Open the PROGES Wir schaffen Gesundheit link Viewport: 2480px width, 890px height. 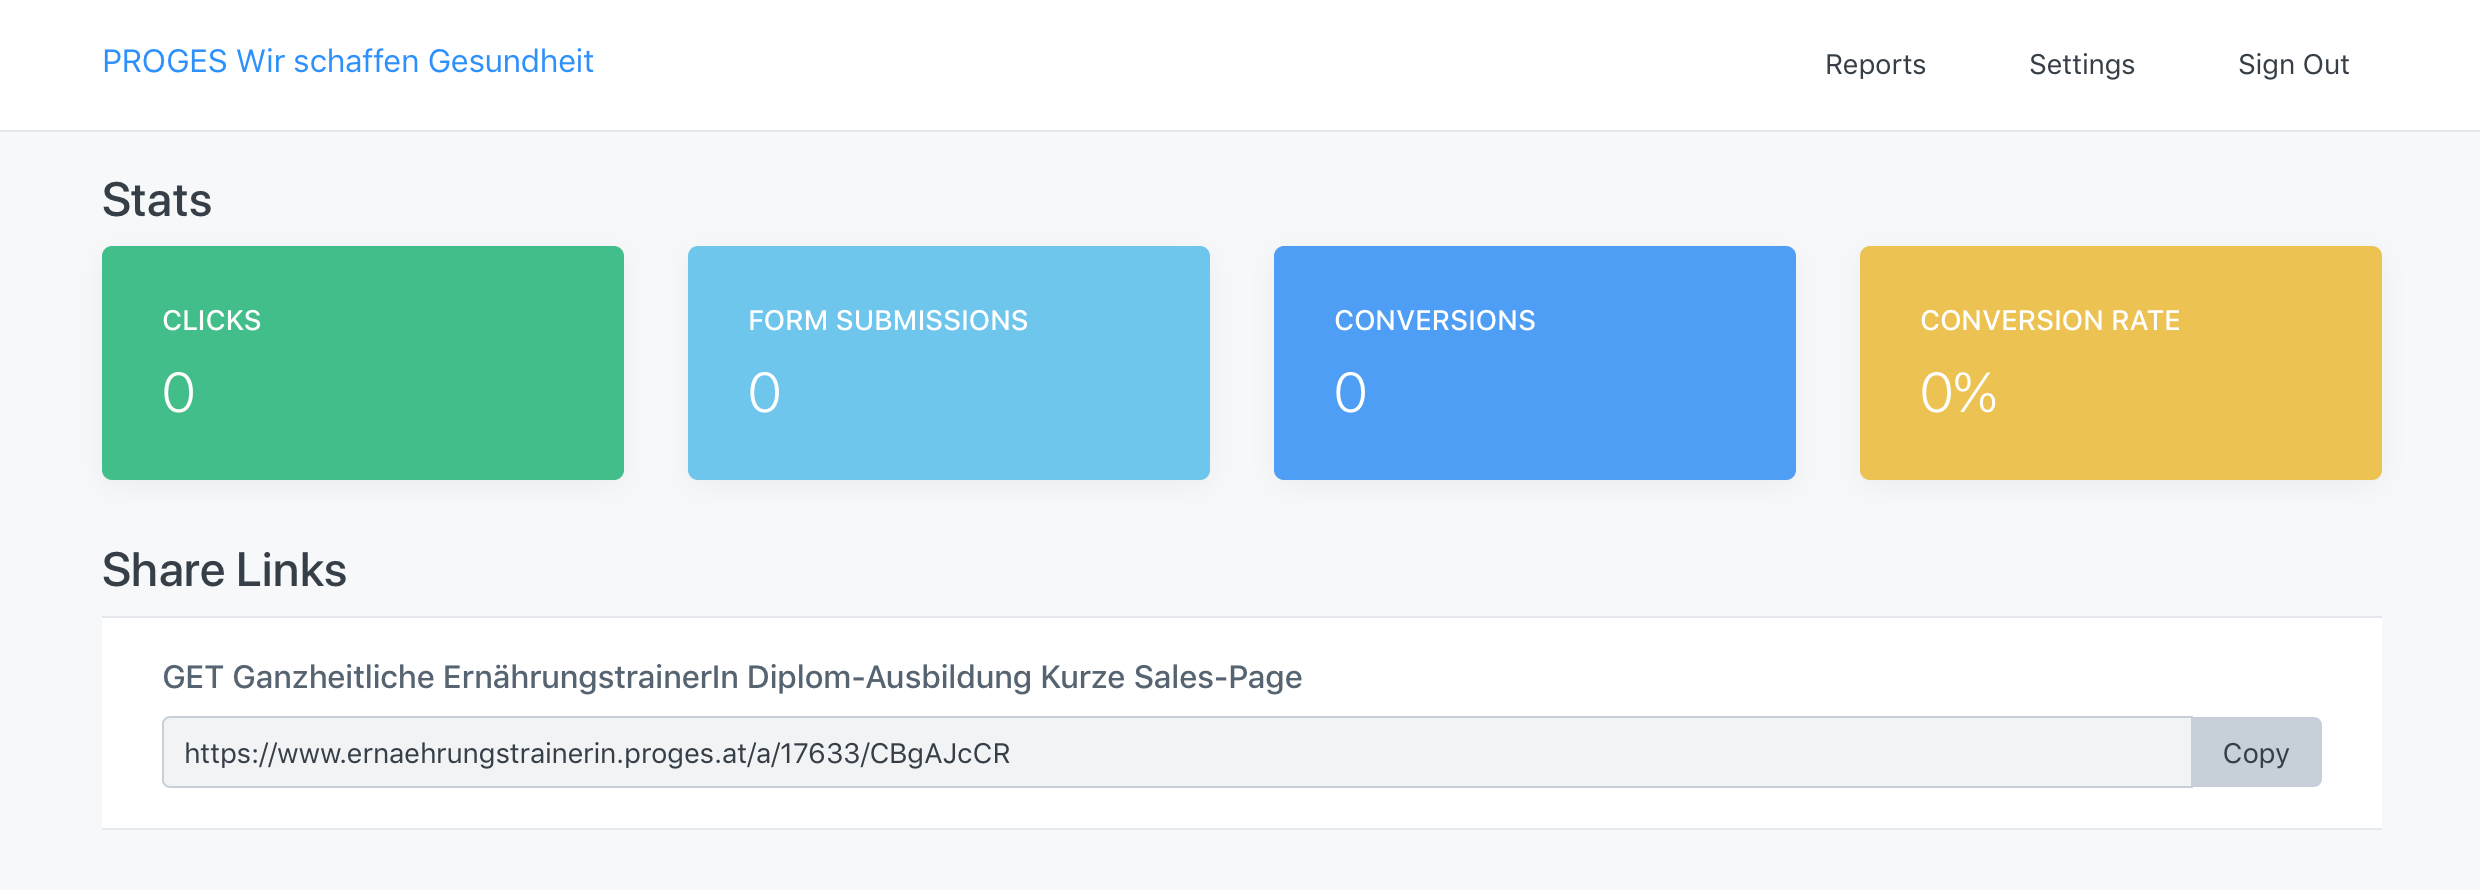(348, 62)
